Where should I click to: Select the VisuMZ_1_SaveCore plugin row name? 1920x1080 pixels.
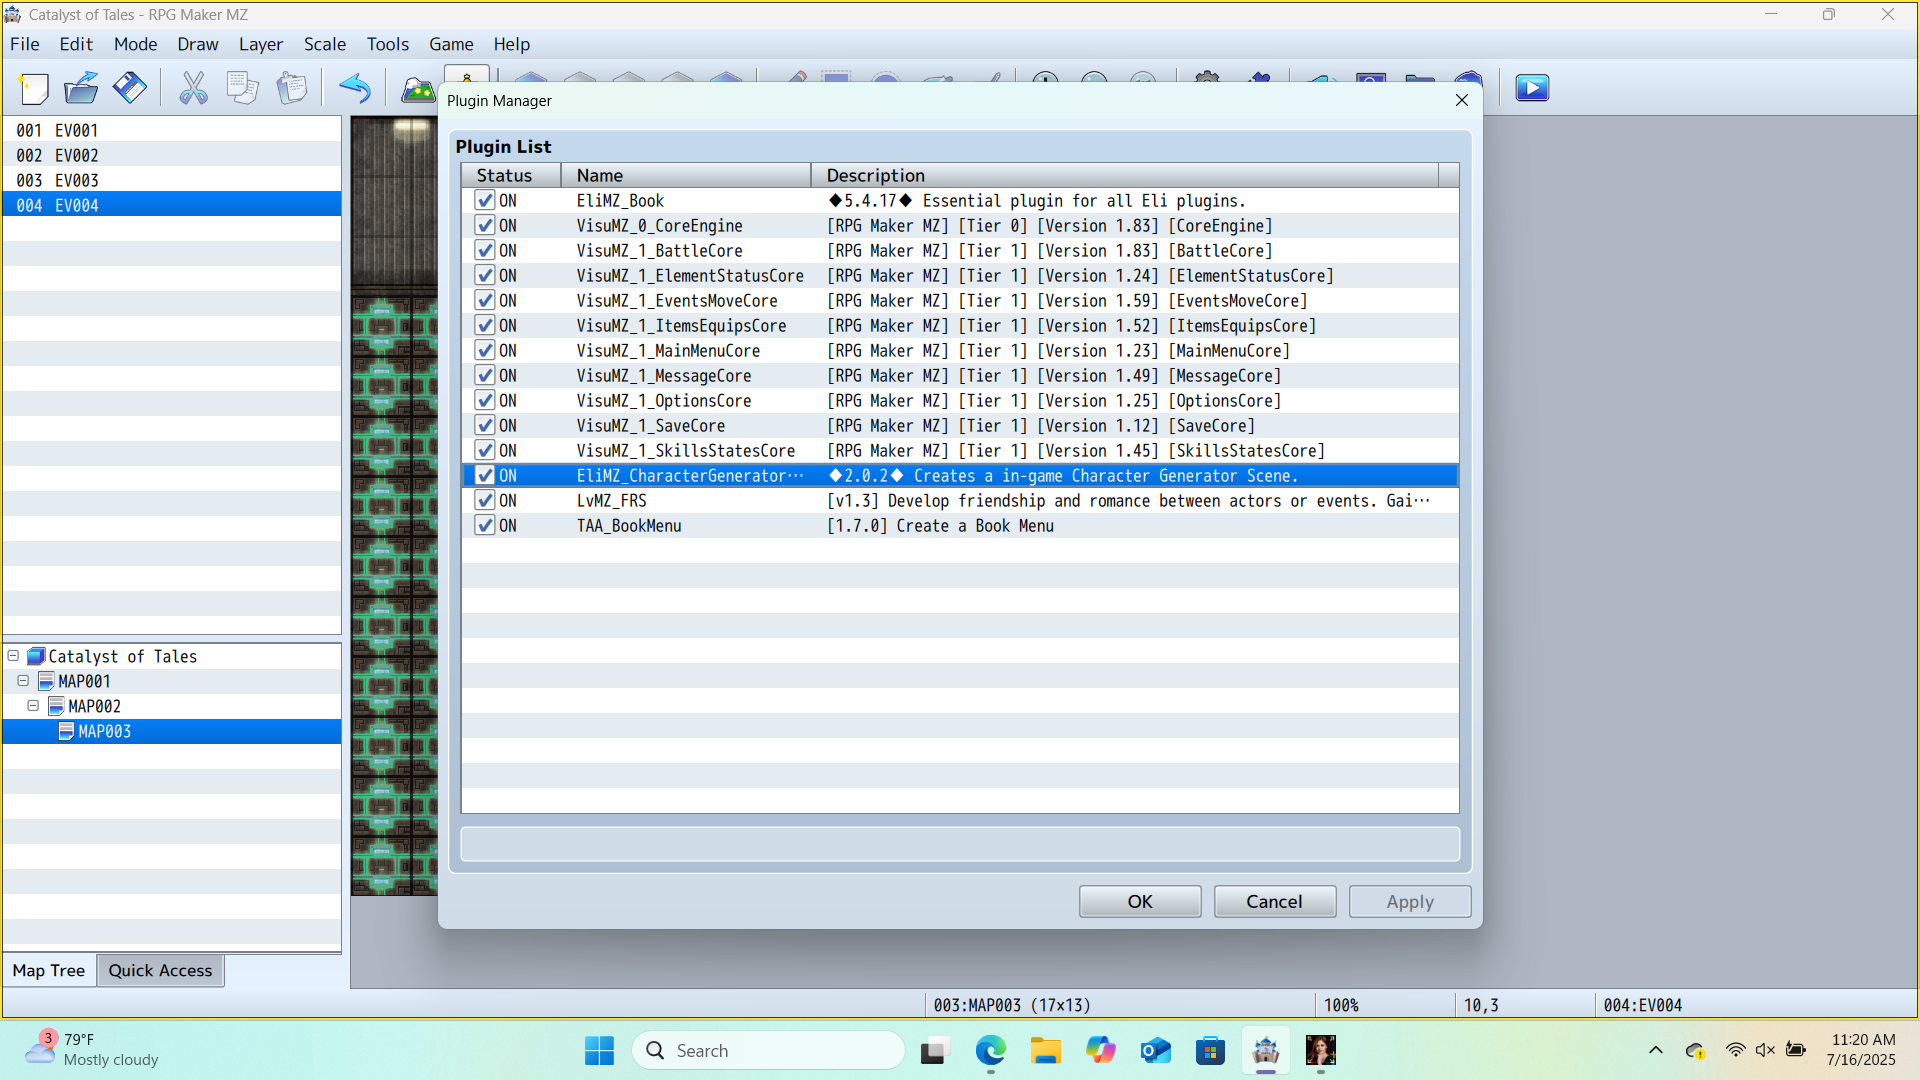click(x=651, y=426)
